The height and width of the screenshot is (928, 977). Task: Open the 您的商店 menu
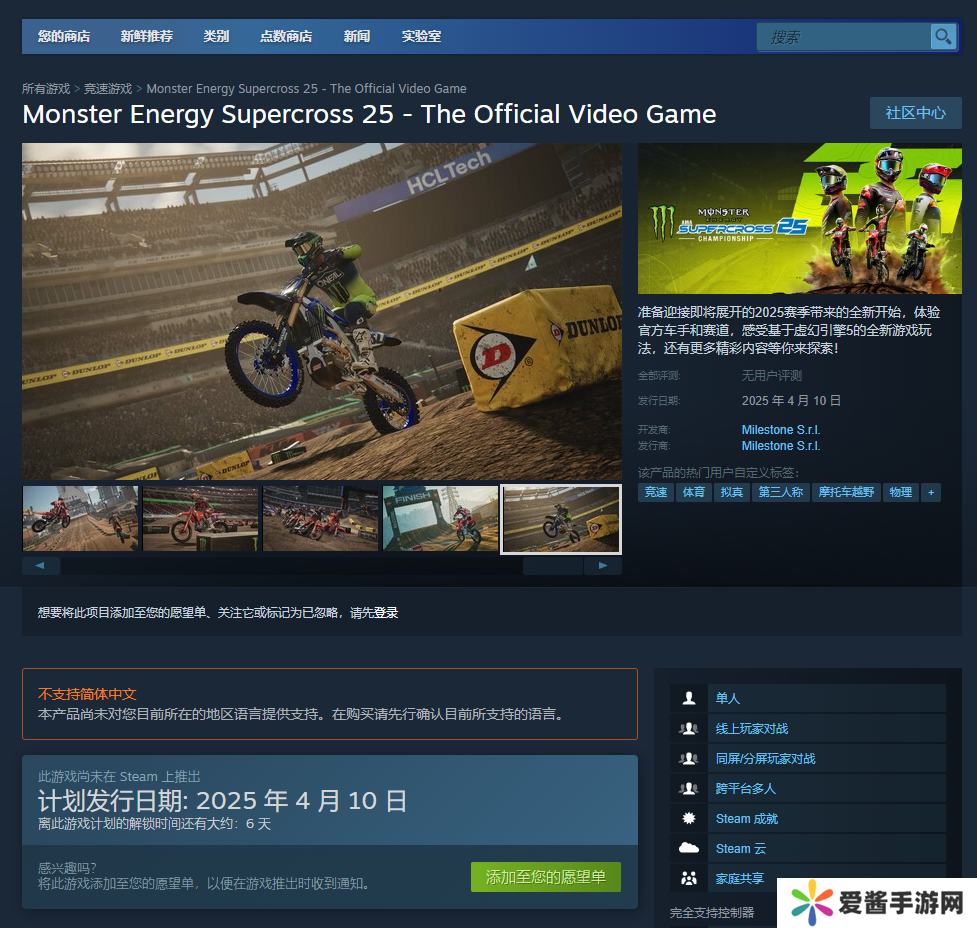(64, 36)
